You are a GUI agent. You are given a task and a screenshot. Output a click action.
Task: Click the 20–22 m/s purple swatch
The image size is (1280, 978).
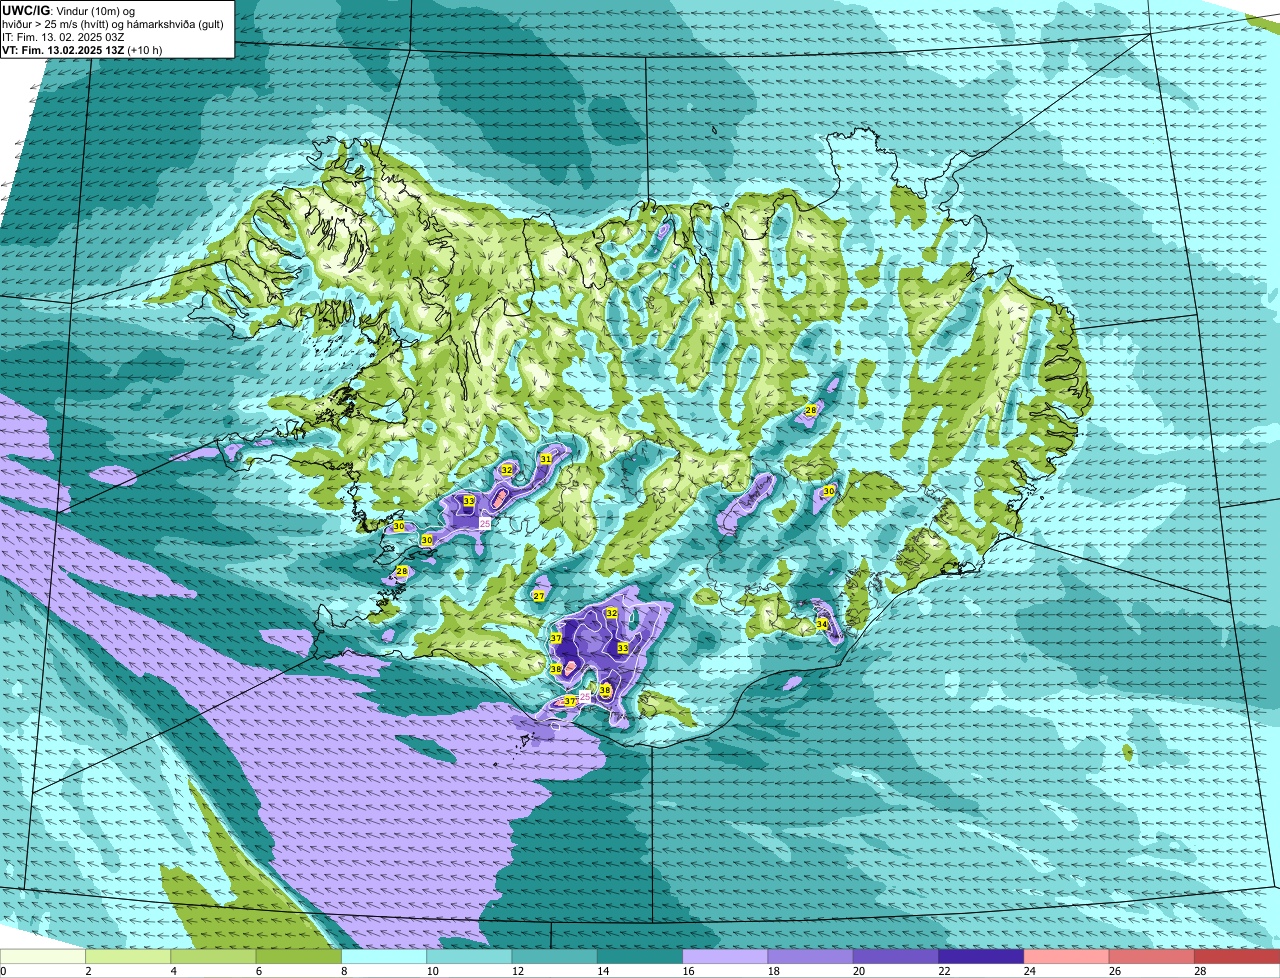point(896,957)
